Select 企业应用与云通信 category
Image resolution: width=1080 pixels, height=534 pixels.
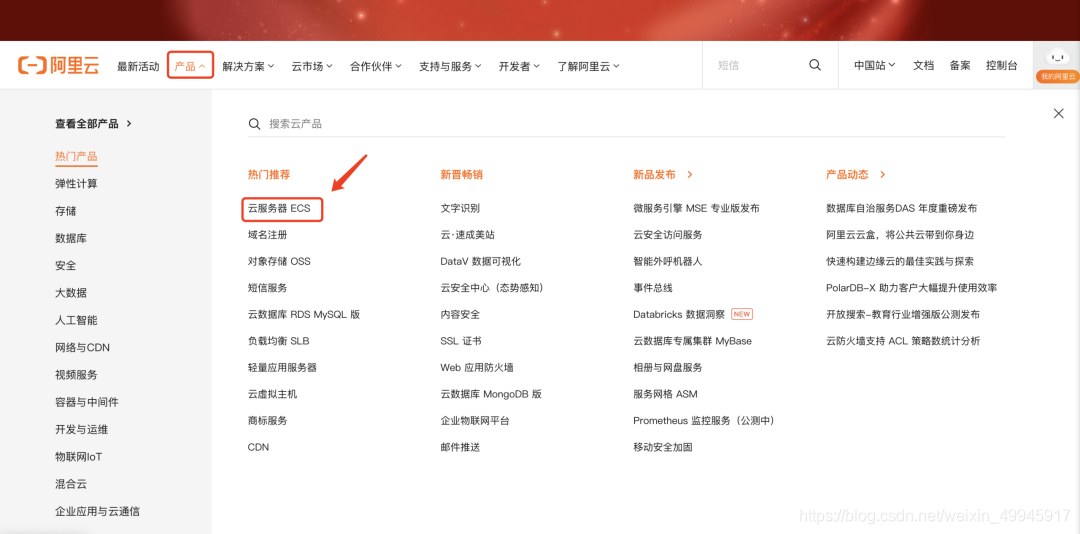98,511
